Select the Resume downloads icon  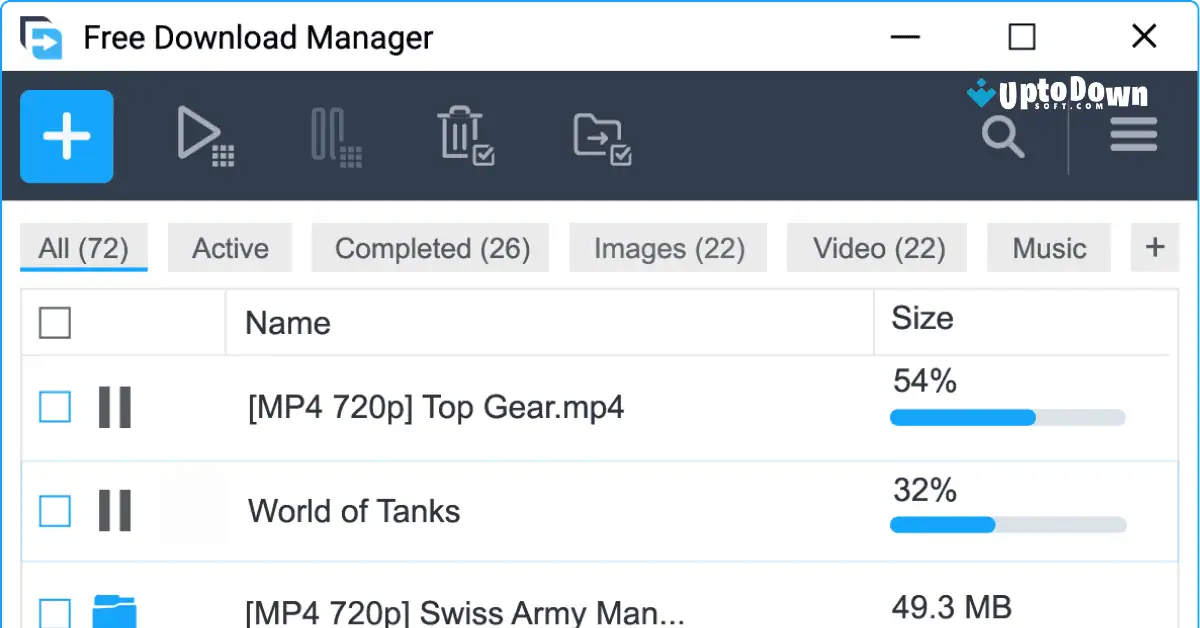(205, 136)
